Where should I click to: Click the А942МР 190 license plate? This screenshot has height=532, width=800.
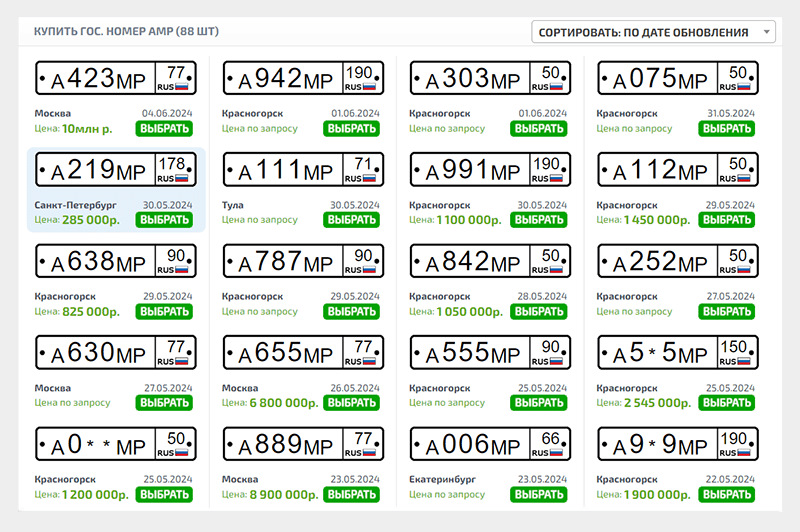pos(303,78)
